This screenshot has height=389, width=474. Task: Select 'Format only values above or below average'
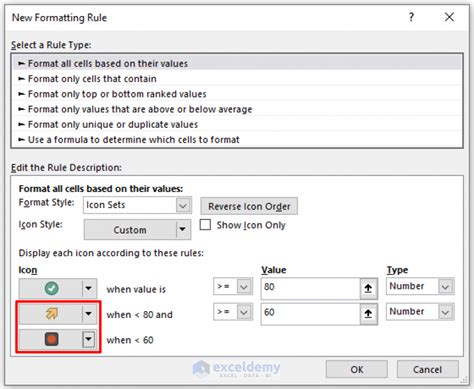pos(237,109)
